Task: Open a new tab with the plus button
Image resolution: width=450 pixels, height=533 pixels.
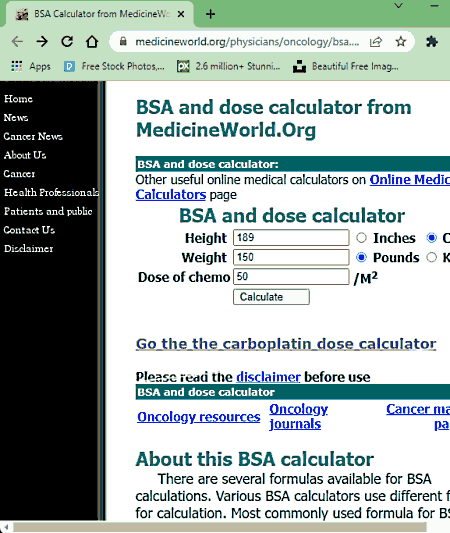Action: tap(210, 14)
